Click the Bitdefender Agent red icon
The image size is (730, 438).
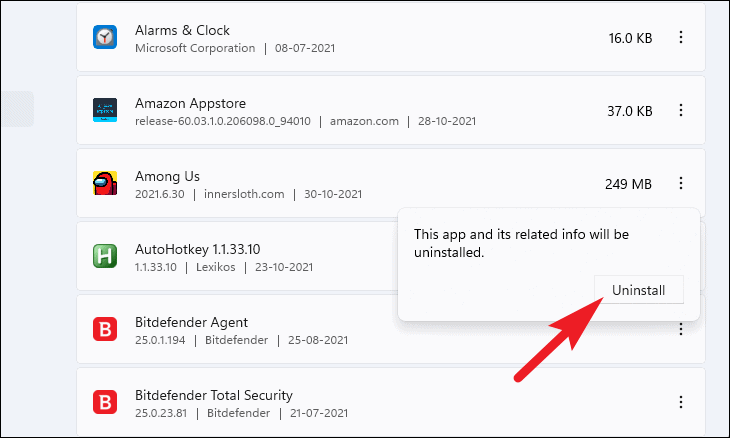105,329
